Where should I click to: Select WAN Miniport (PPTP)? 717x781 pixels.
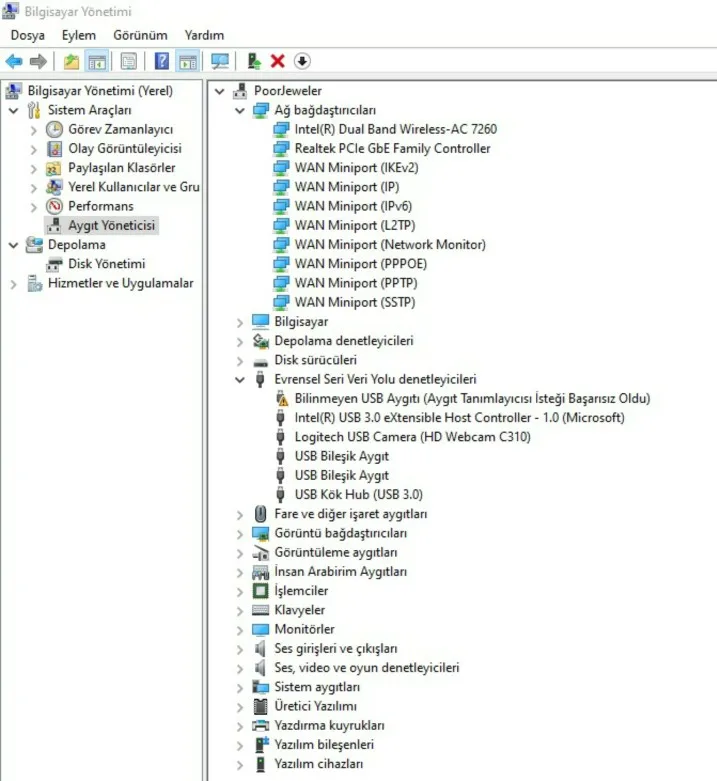pos(356,283)
